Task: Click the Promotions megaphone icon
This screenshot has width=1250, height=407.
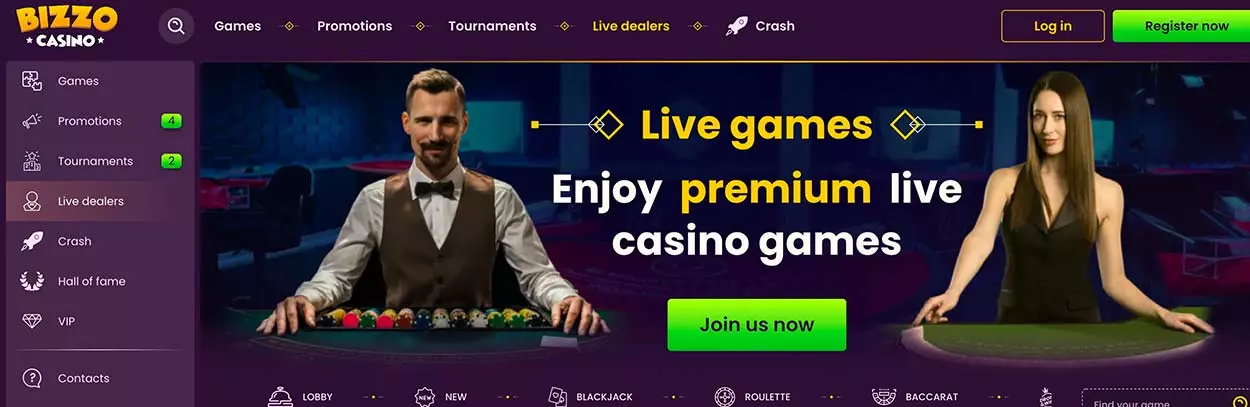Action: point(32,121)
